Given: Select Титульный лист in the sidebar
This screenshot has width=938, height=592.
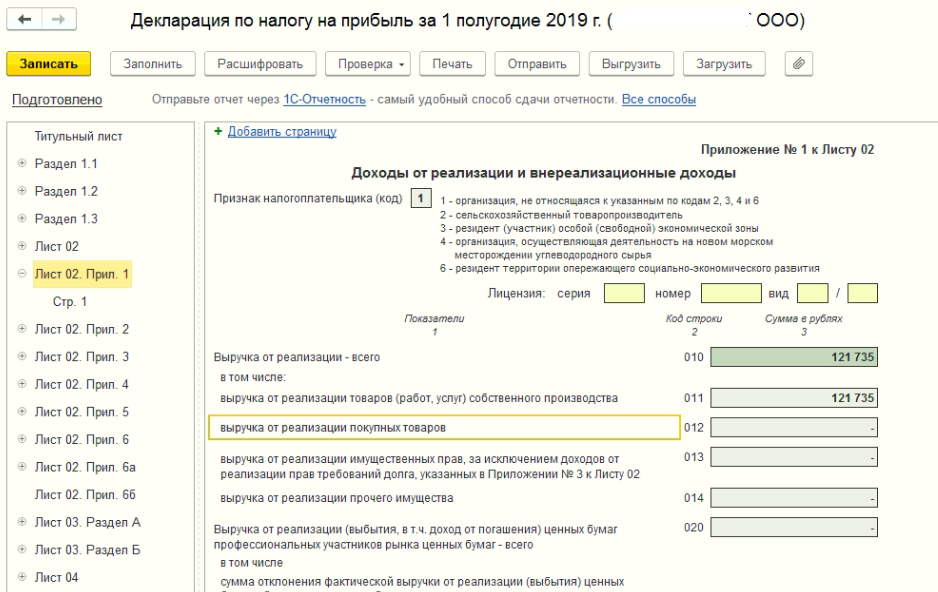Looking at the screenshot, I should 78,136.
